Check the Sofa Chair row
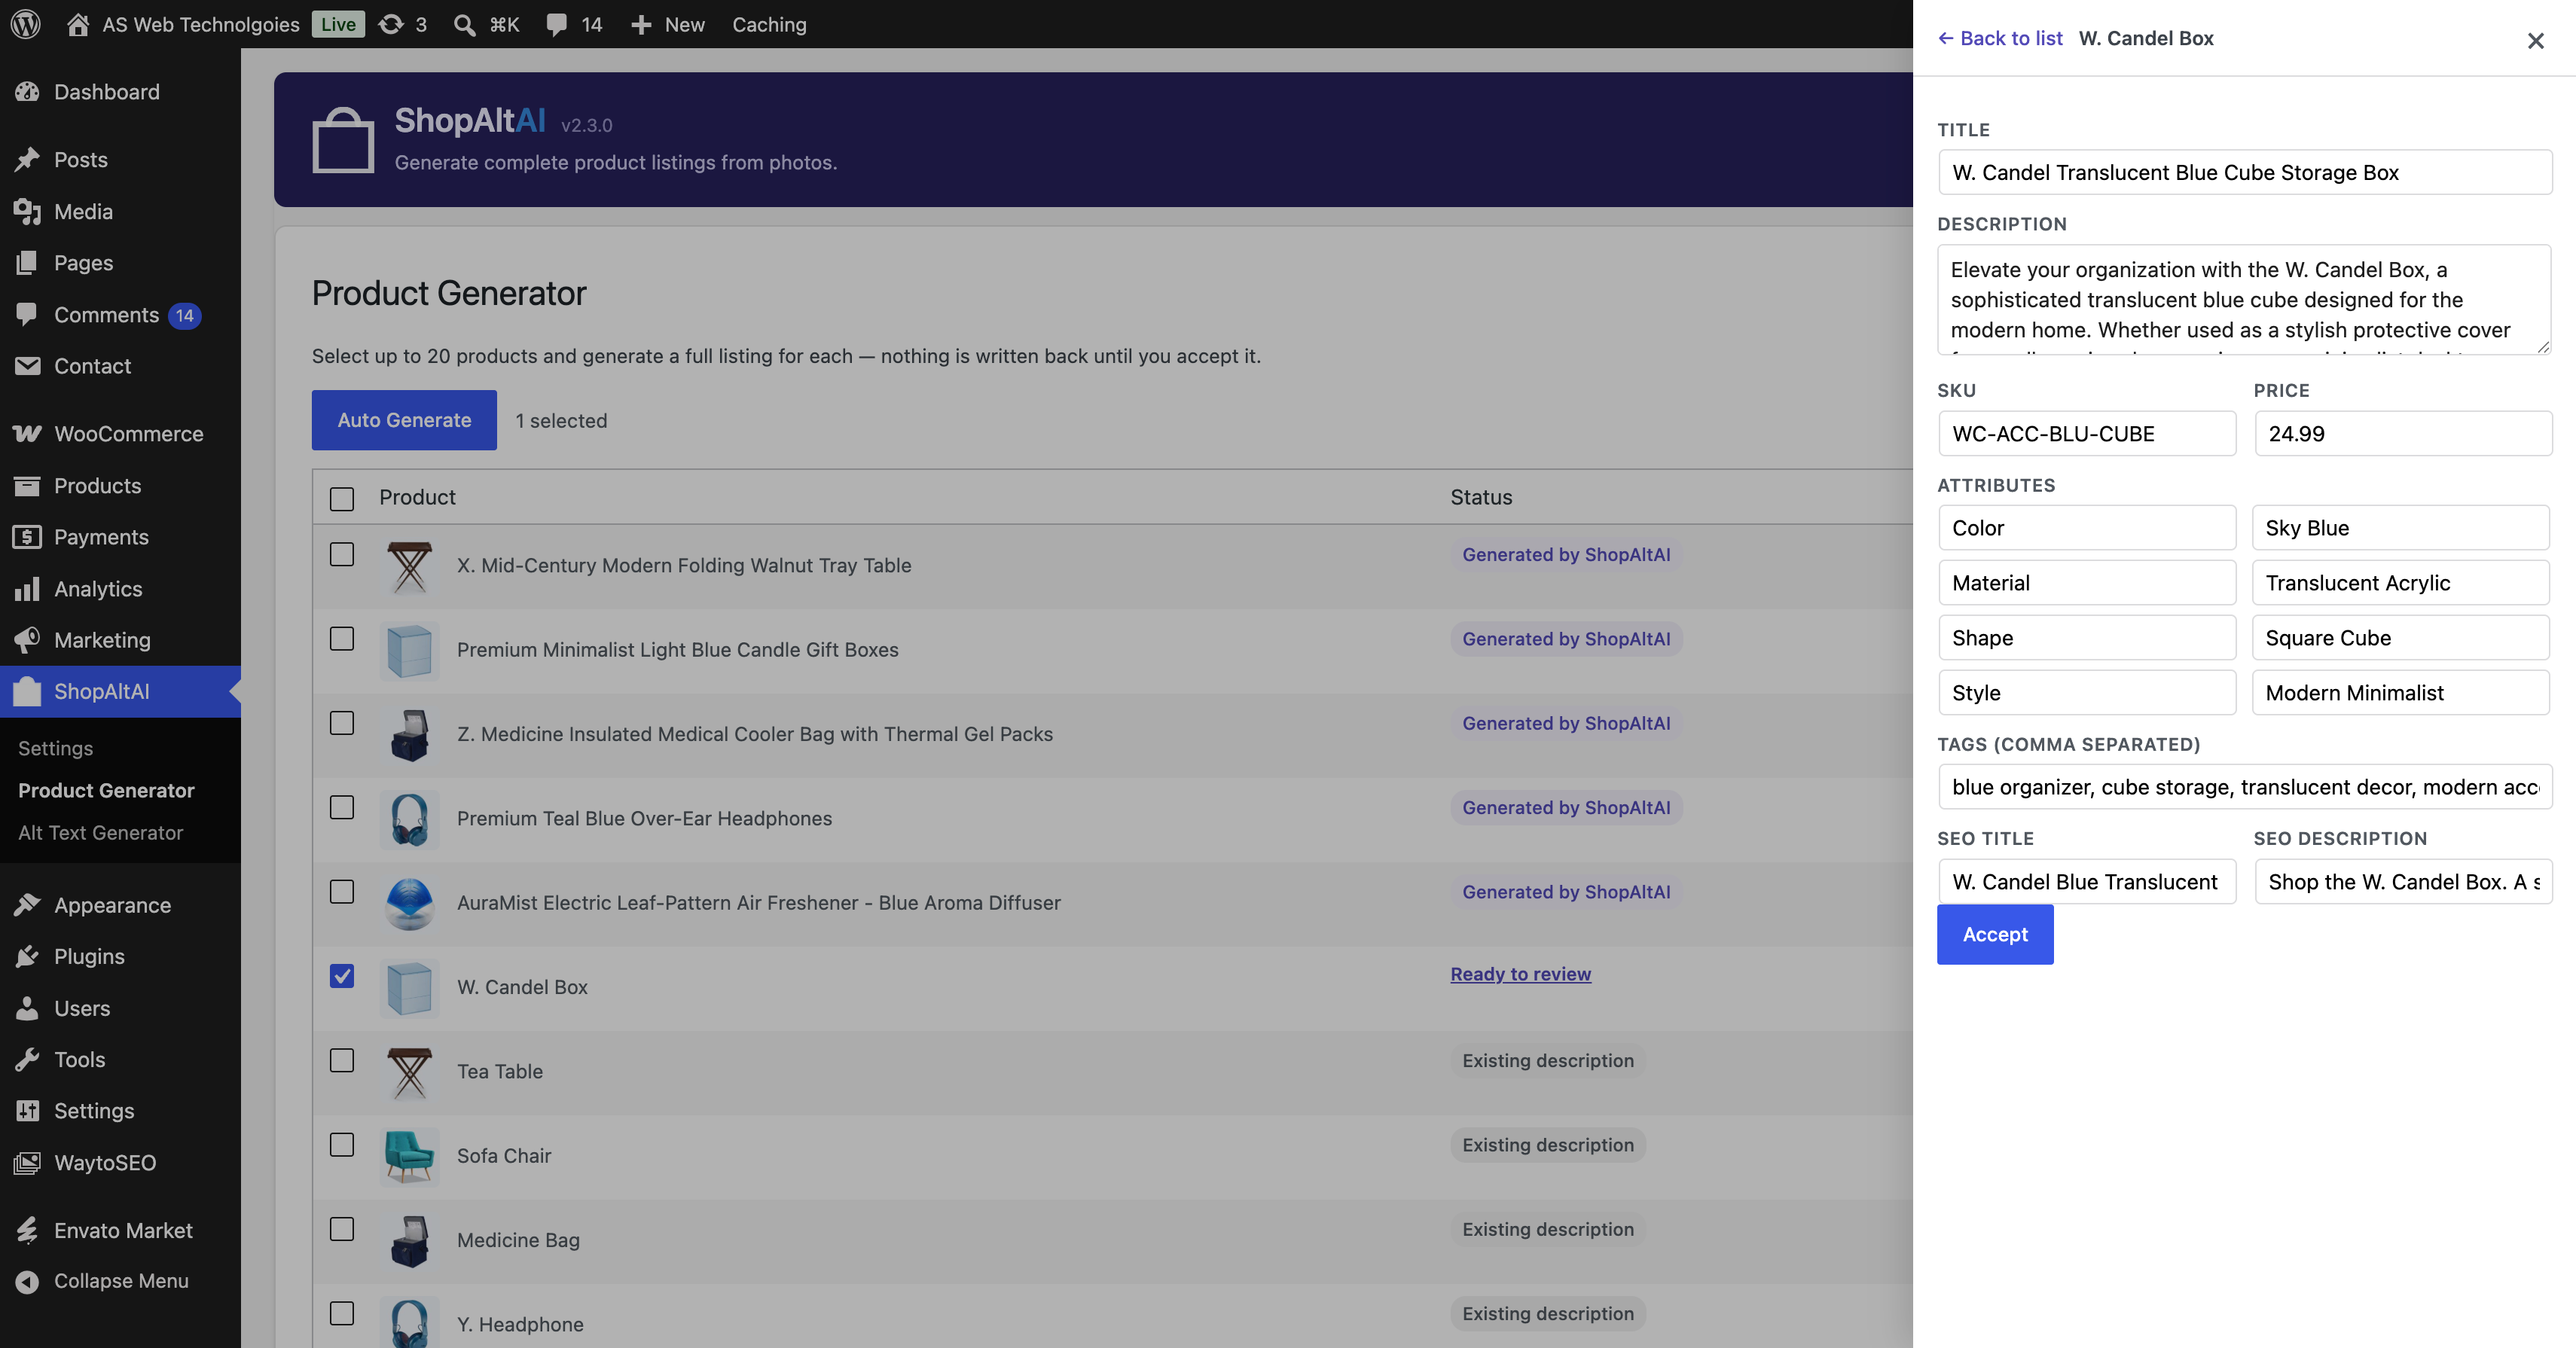 (342, 1145)
